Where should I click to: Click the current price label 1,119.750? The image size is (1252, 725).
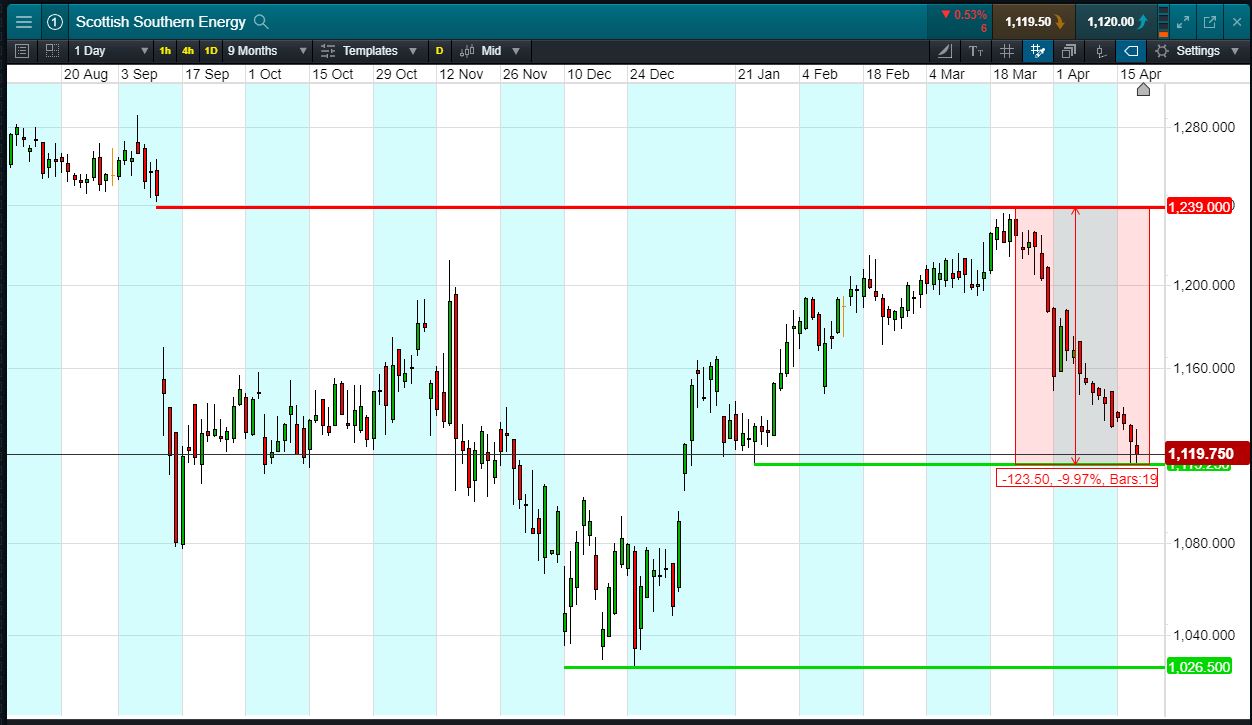coord(1206,454)
